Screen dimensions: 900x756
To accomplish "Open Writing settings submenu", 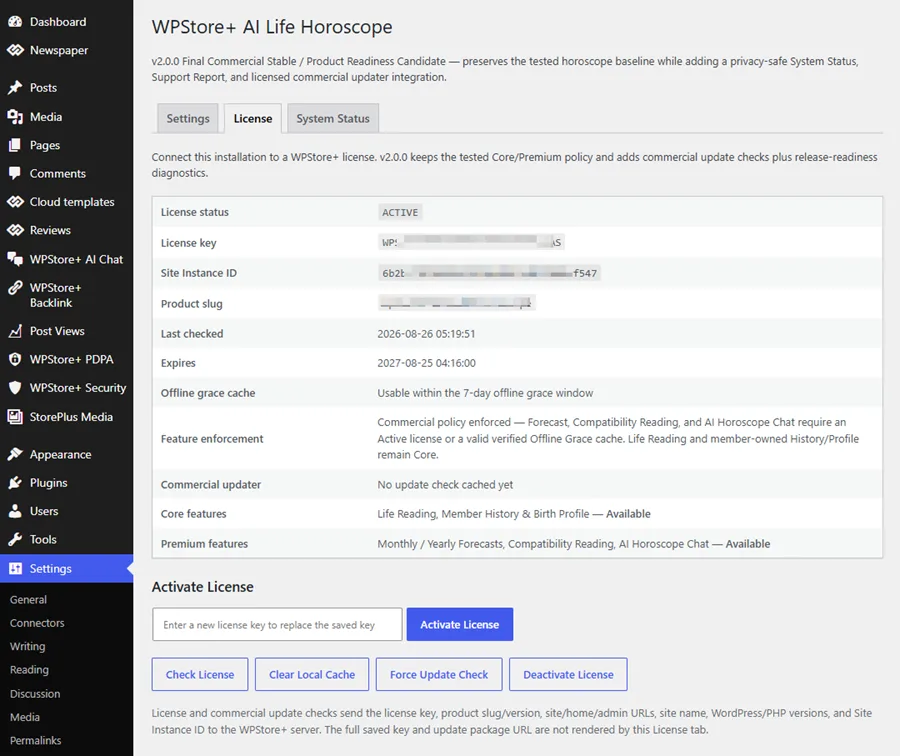I will point(28,646).
